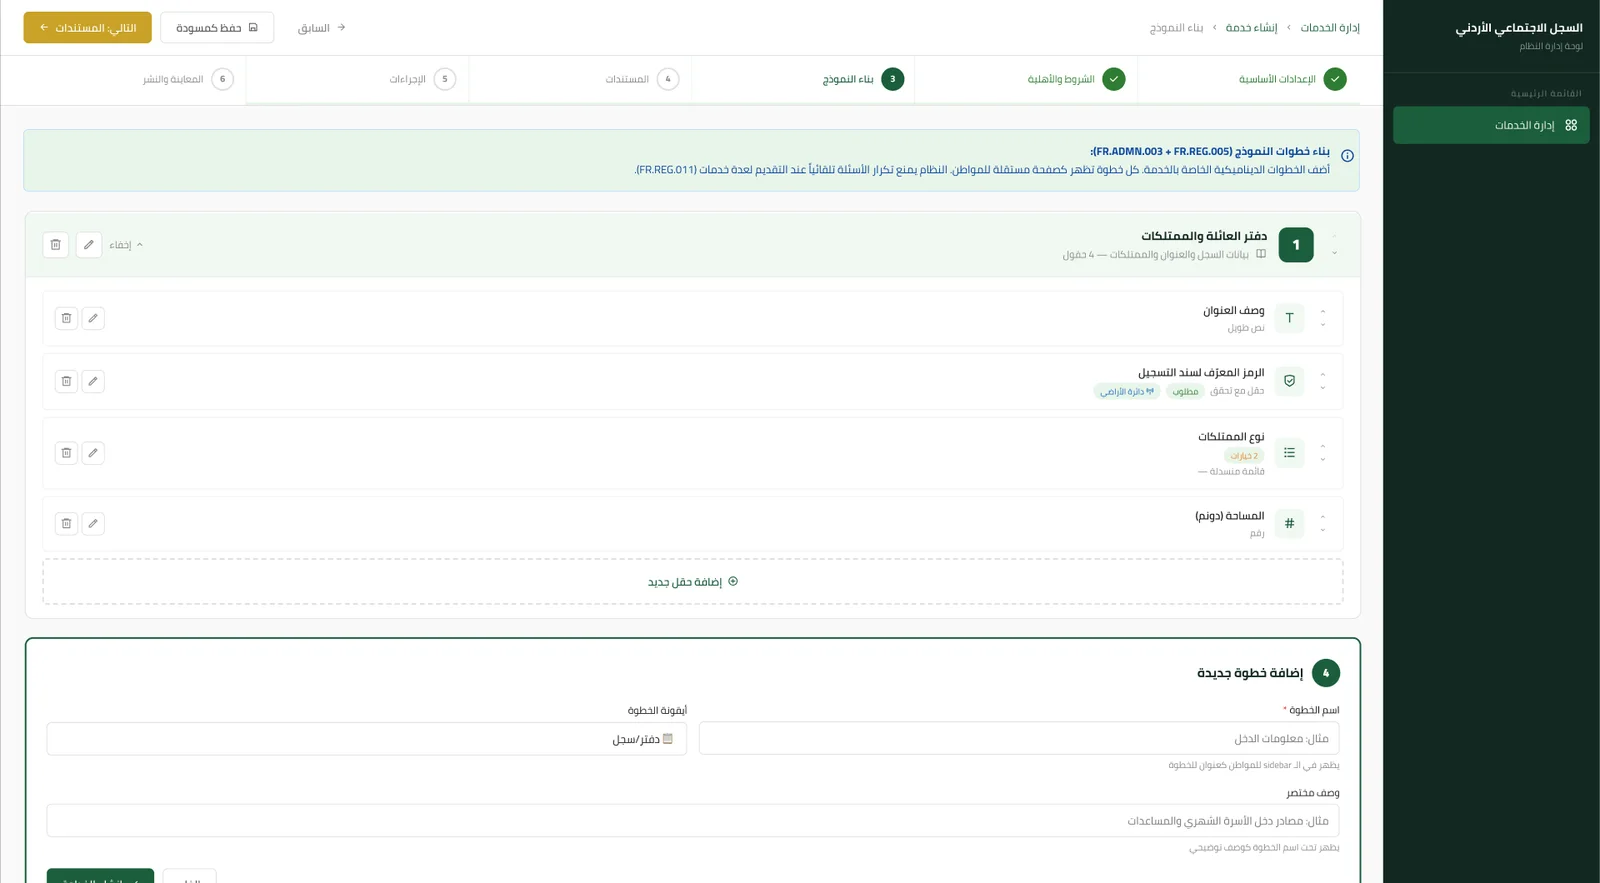Screen dimensions: 1600x883
Task: Click the 2 خيارات options badge
Action: tap(1244, 455)
